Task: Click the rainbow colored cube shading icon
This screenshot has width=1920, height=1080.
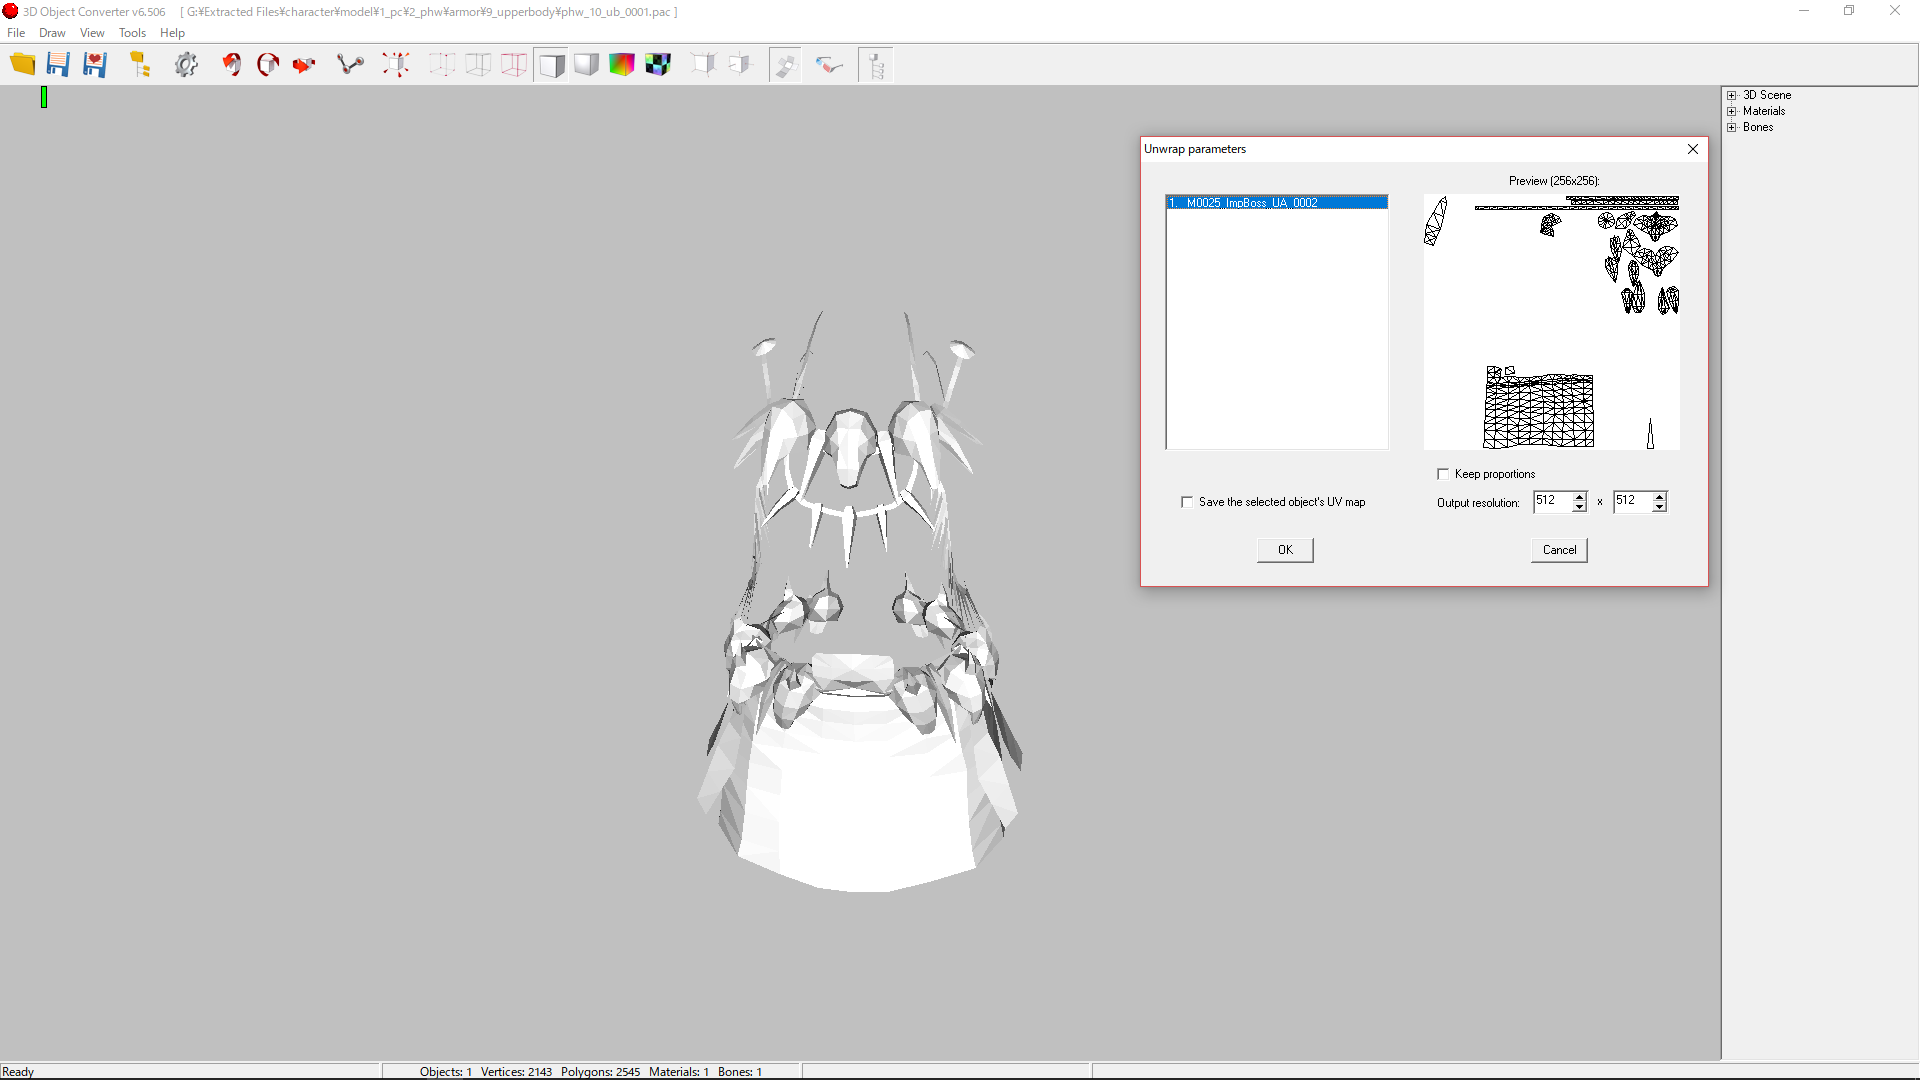Action: point(622,65)
